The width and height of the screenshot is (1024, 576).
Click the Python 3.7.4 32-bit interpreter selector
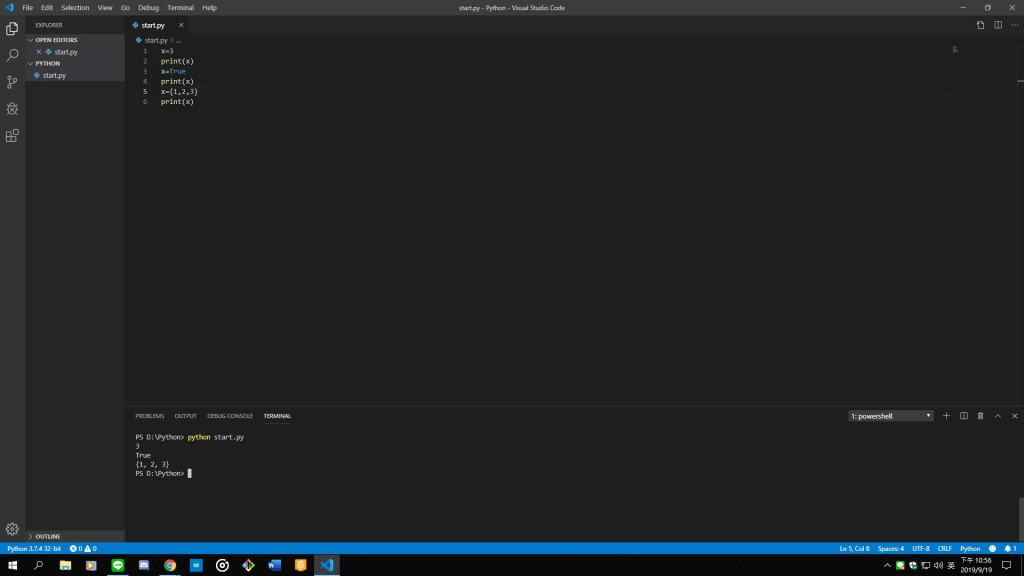point(34,549)
